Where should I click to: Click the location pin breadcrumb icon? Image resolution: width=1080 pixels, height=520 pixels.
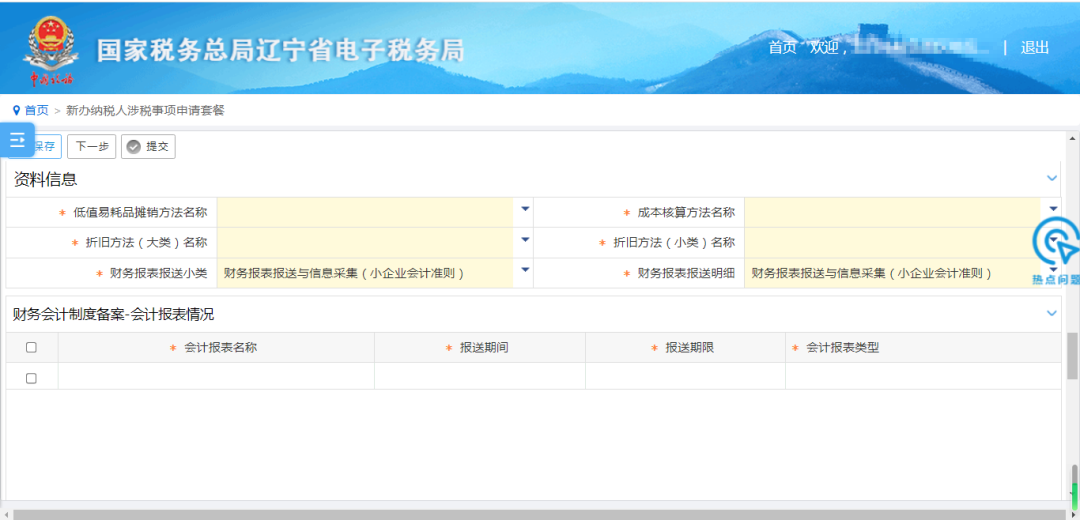click(16, 110)
